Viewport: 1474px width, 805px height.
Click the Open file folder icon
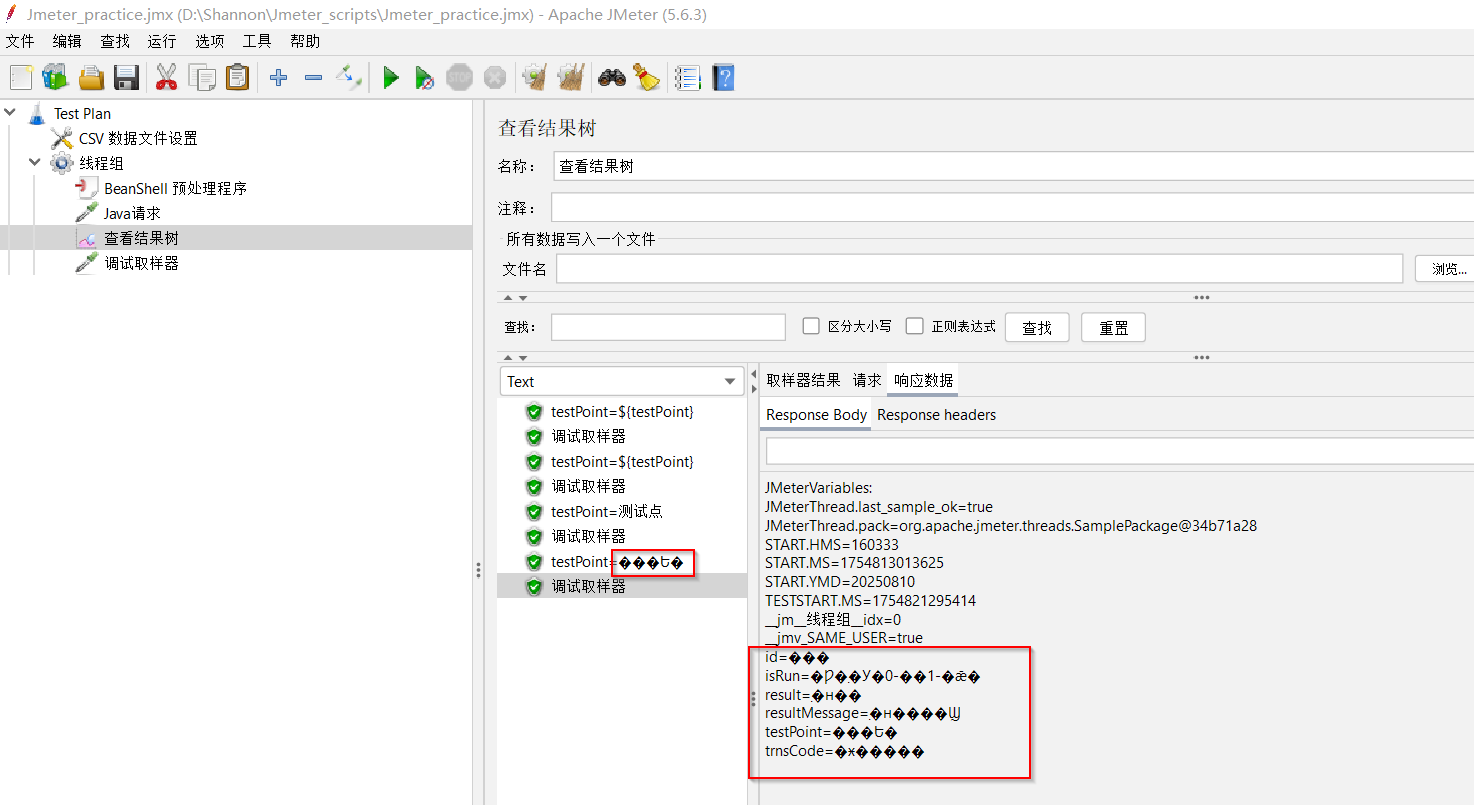pos(91,77)
